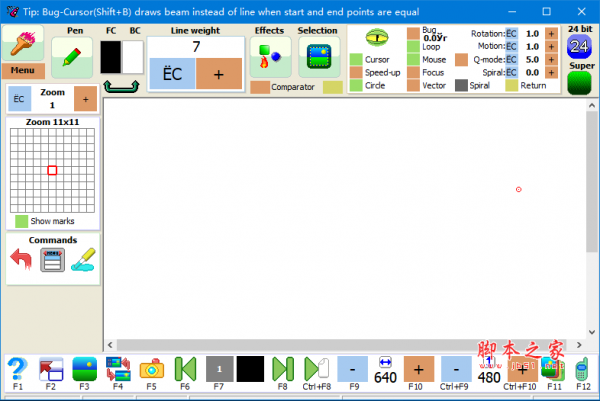Viewport: 600px width, 401px height.
Task: Go to previous frame with F6
Action: click(x=185, y=369)
